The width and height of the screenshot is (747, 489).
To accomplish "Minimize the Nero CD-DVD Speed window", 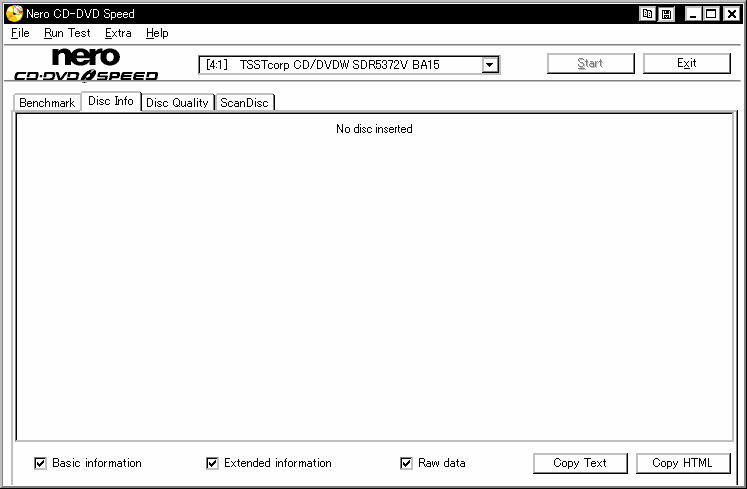I will 693,14.
